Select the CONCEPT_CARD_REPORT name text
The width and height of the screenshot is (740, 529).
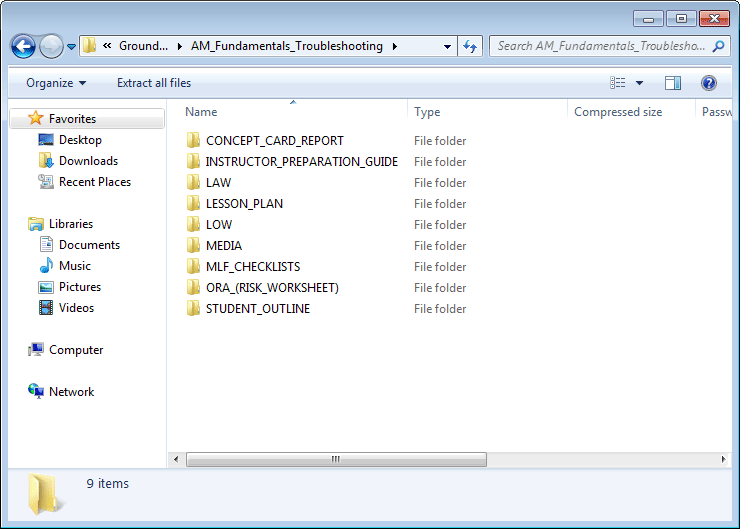point(275,141)
